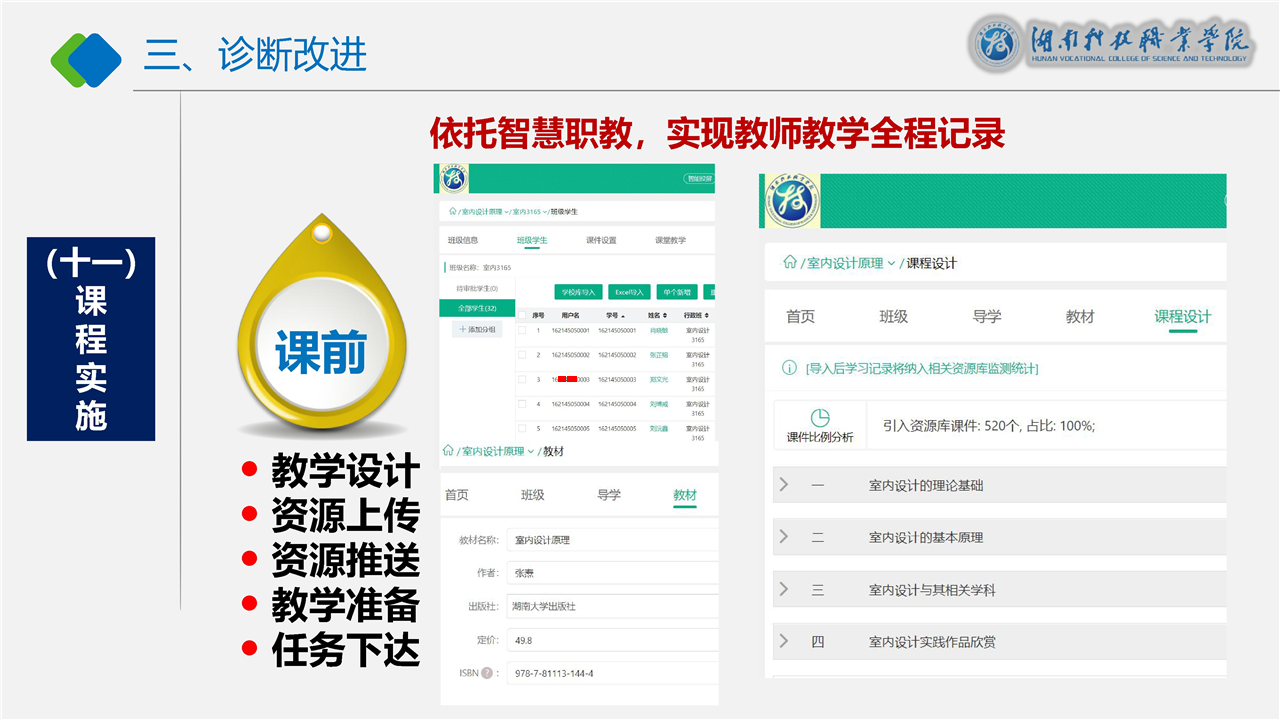Select 全部学生(32) in the group list
This screenshot has width=1280, height=720.
[477, 309]
